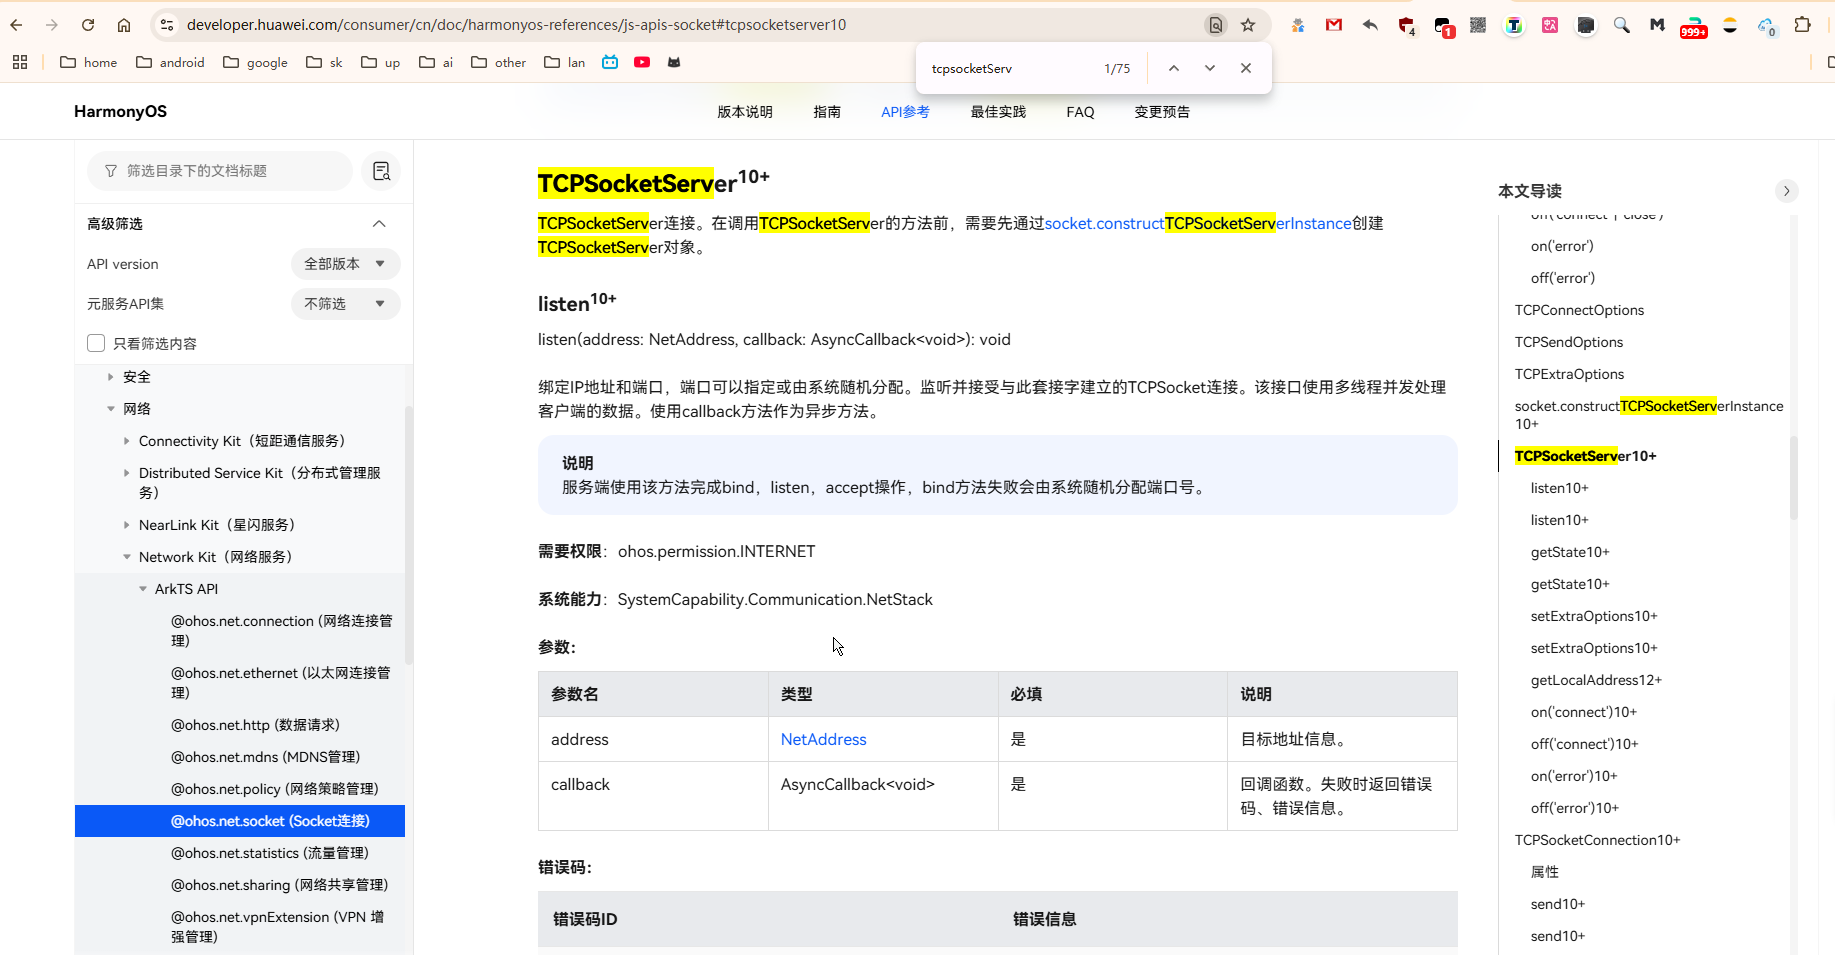This screenshot has height=955, width=1835.
Task: Jump to on('connect')10+ in outline
Action: (1583, 712)
